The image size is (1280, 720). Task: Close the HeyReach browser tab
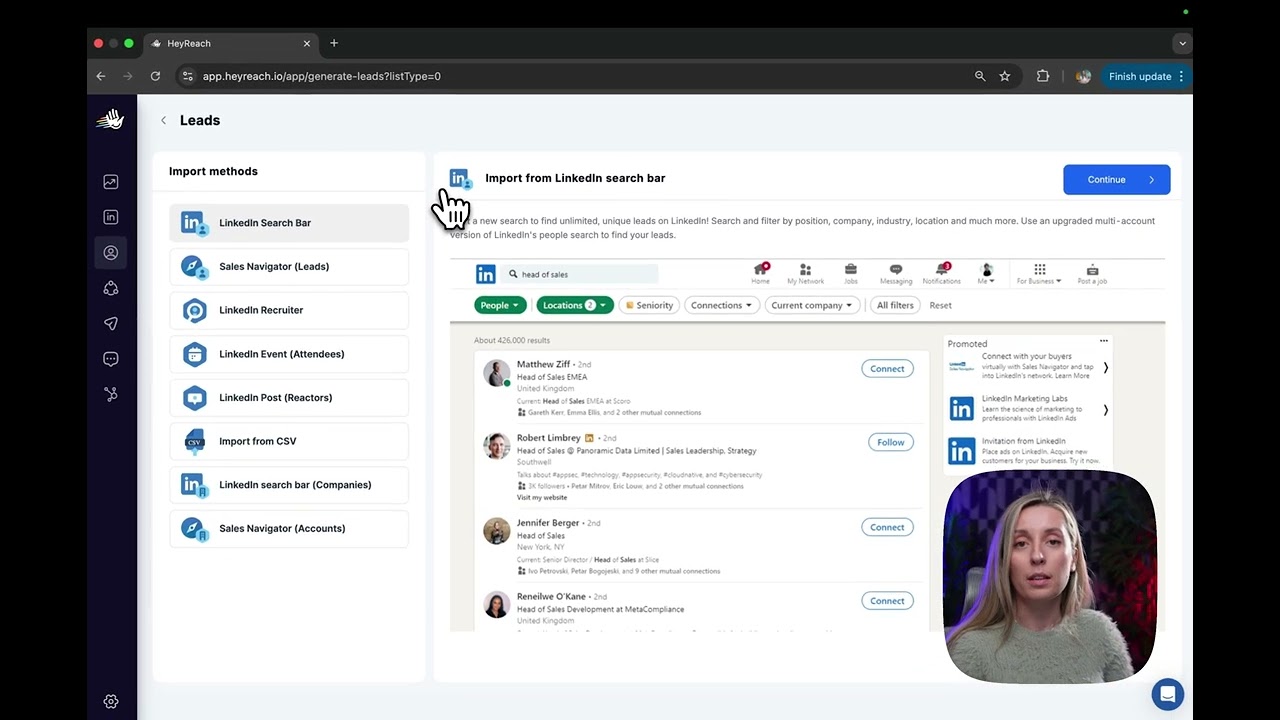click(307, 43)
